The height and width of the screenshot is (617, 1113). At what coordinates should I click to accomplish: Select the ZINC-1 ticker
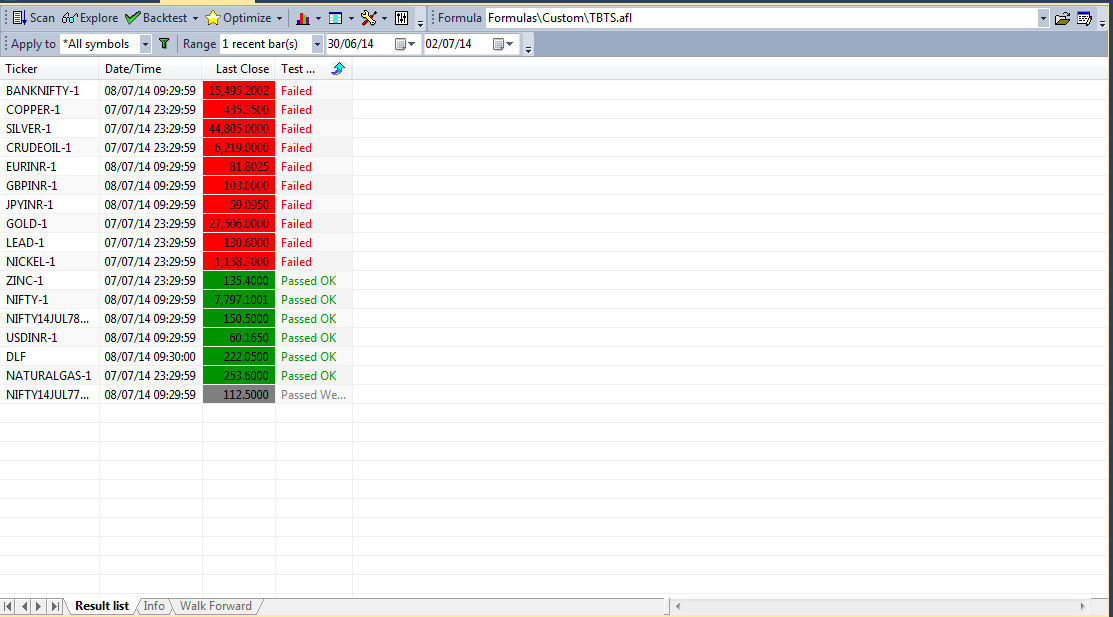coord(24,281)
